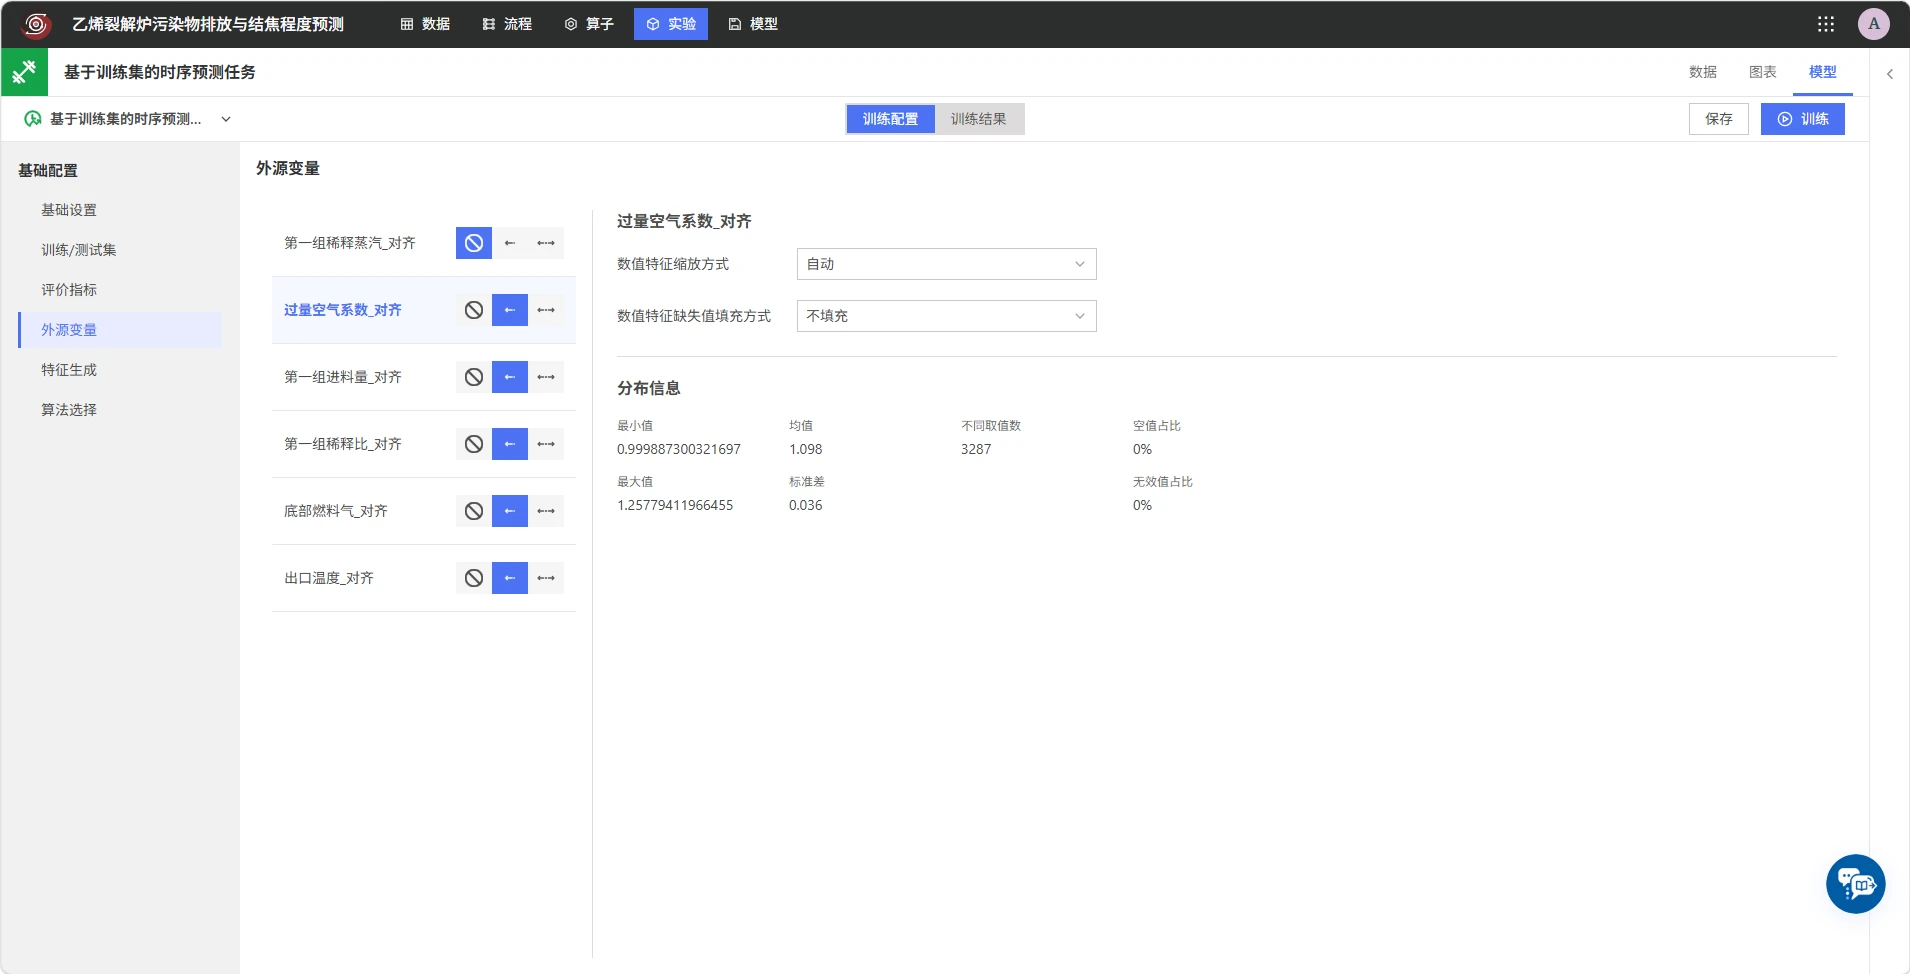Screen dimensions: 1910x974
Task: Click the app logo icon at top left
Action: coord(36,24)
